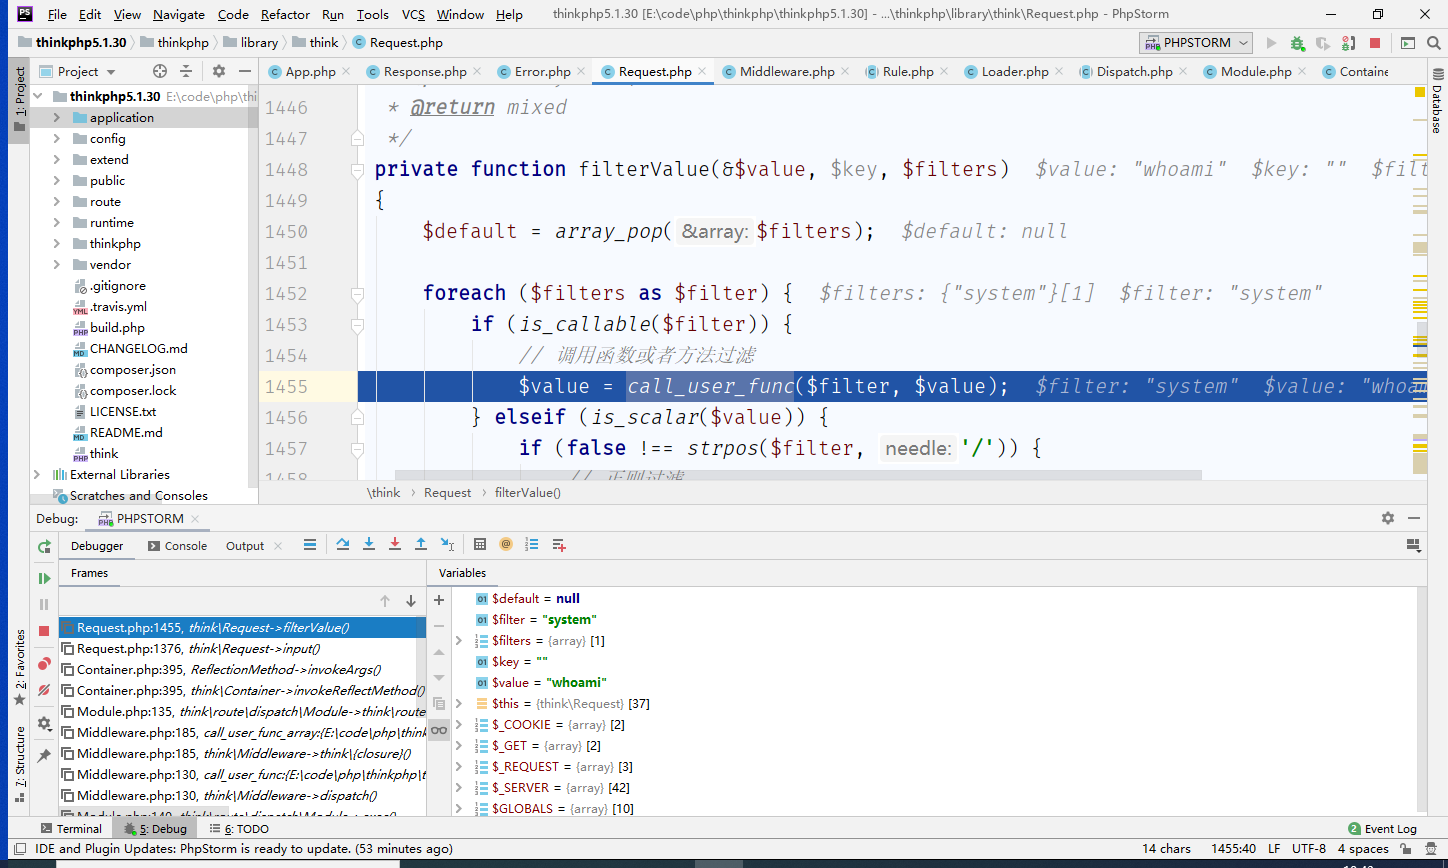The image size is (1448, 868).
Task: Click the Mute Breakpoints icon
Action: point(44,690)
